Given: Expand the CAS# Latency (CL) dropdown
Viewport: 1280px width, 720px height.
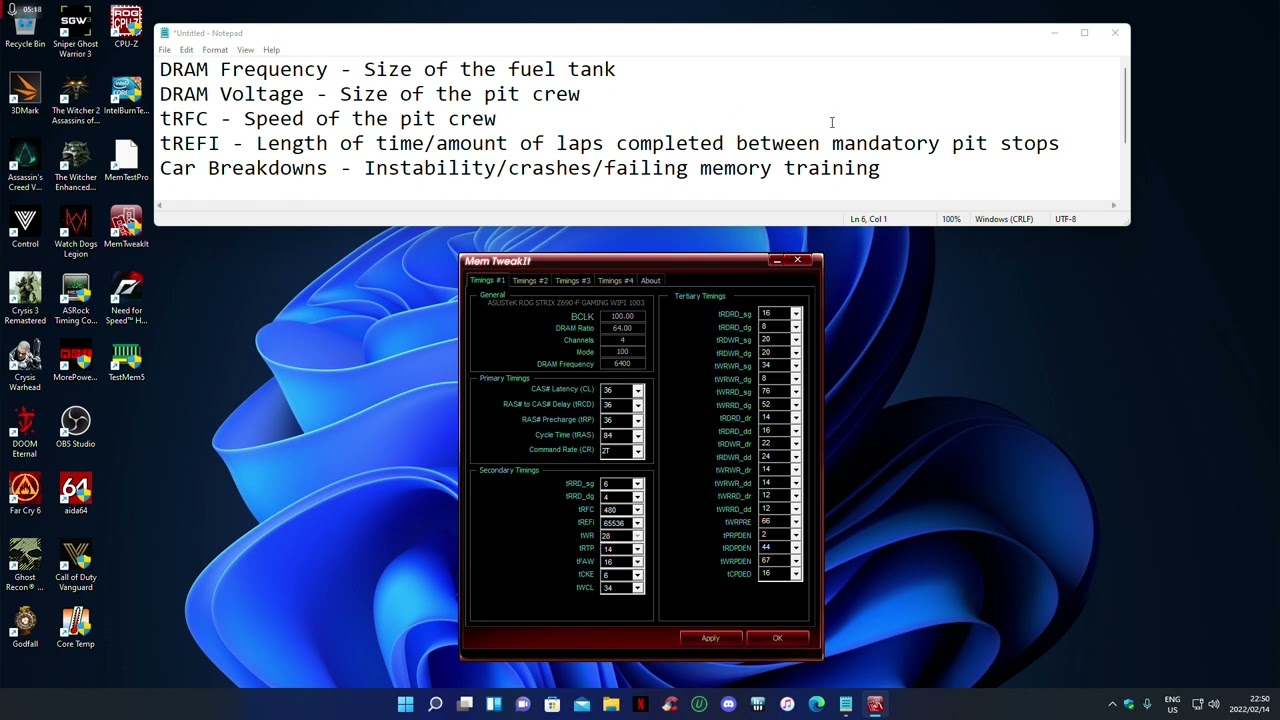Looking at the screenshot, I should [x=638, y=390].
